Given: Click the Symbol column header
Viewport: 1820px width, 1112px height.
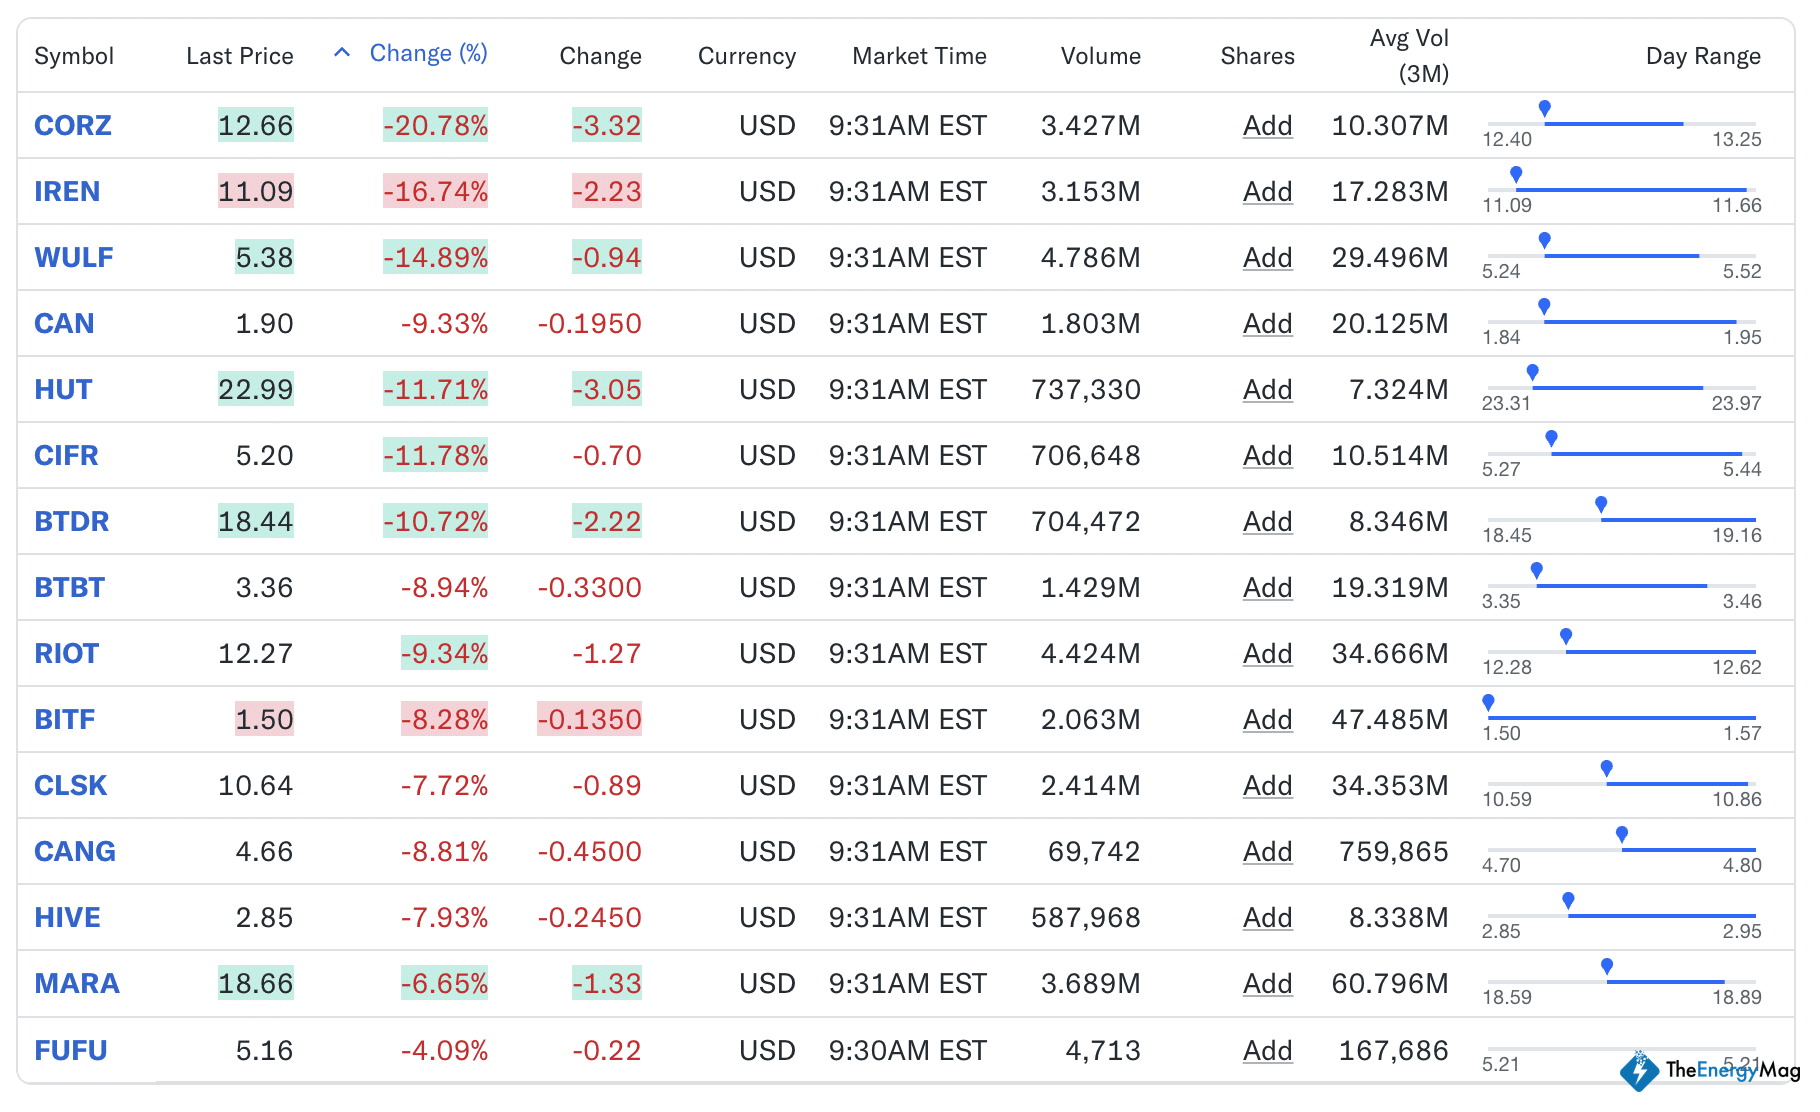Looking at the screenshot, I should click(74, 56).
